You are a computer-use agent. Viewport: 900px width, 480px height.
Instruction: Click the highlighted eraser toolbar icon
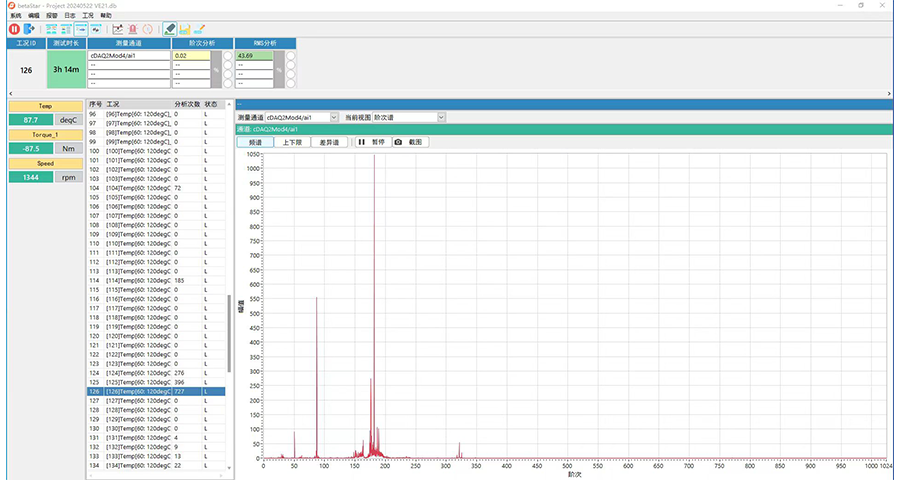(x=170, y=29)
